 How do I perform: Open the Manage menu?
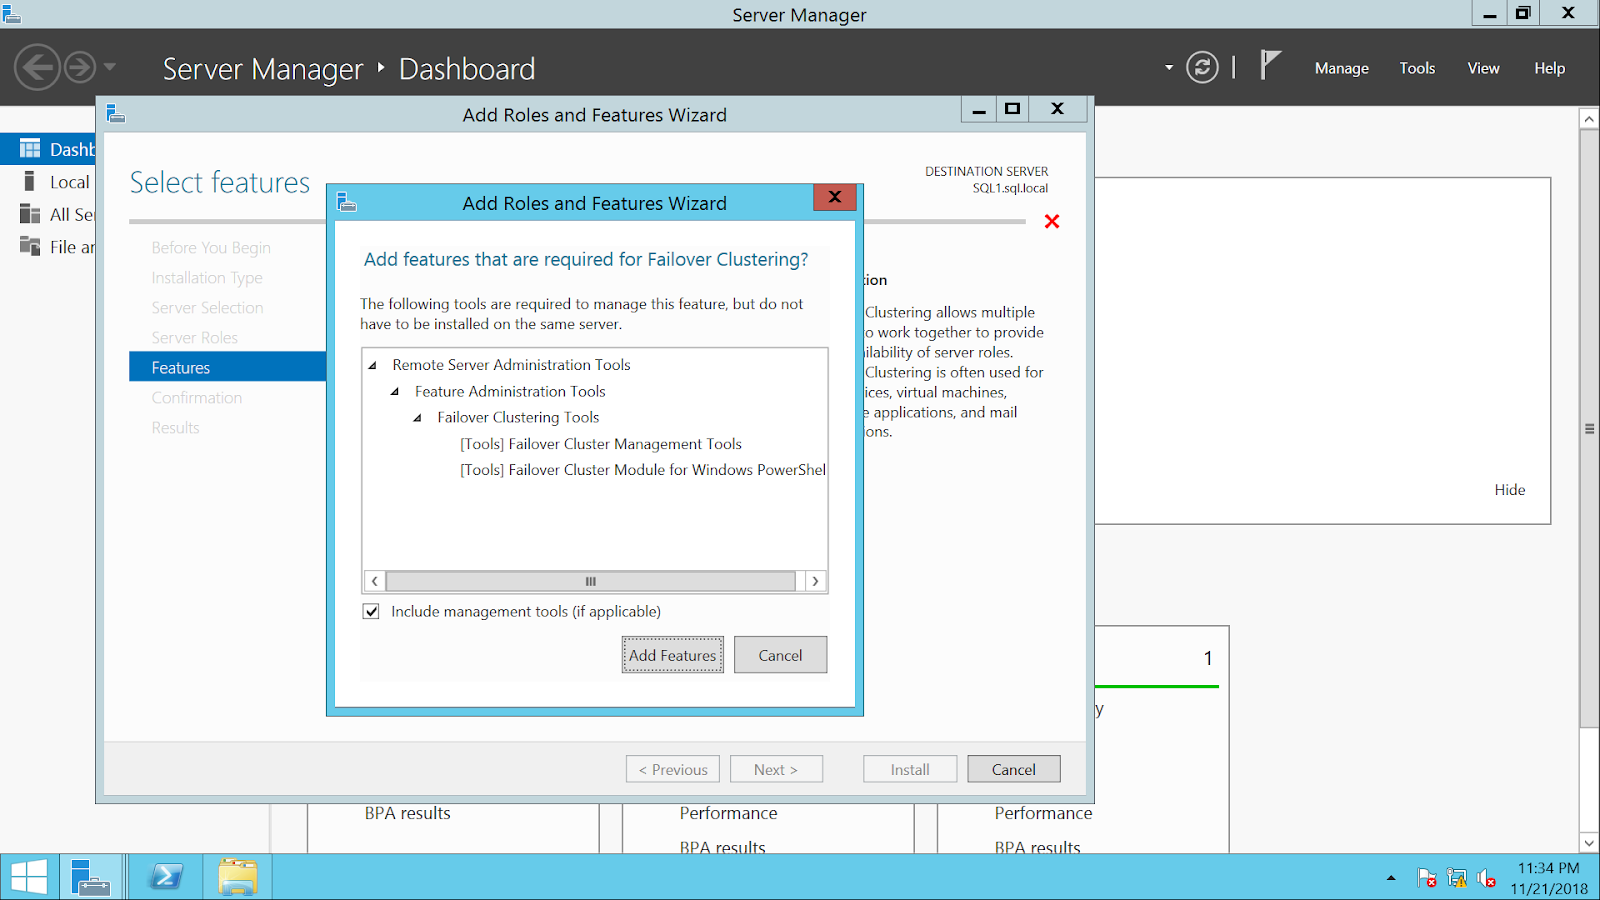1341,67
